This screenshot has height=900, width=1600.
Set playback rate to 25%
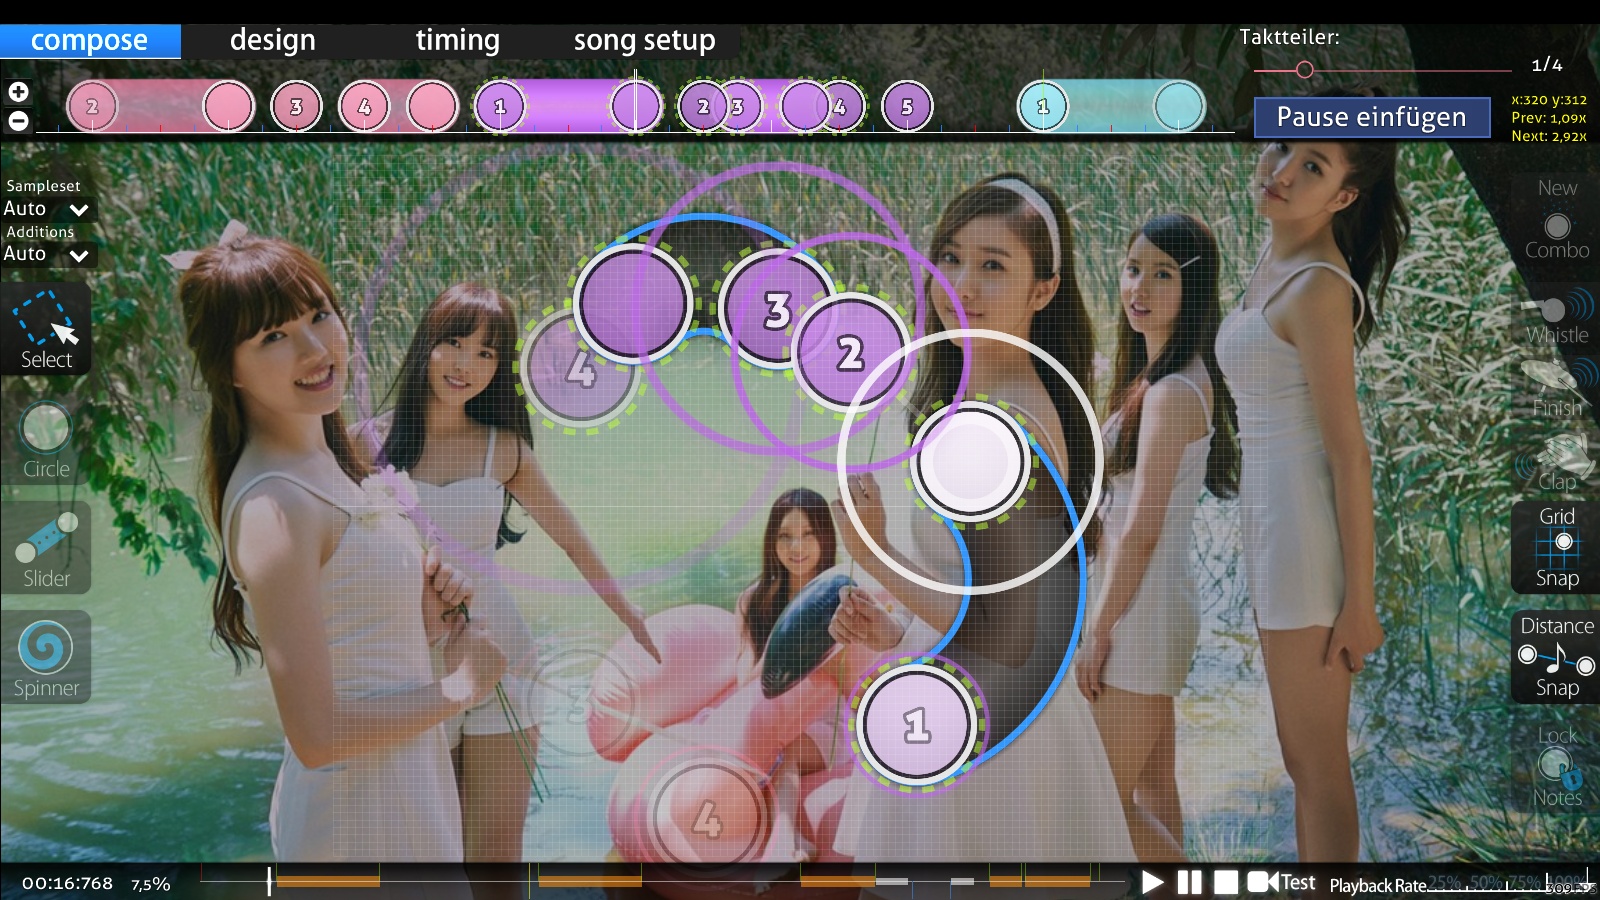pyautogui.click(x=1444, y=882)
